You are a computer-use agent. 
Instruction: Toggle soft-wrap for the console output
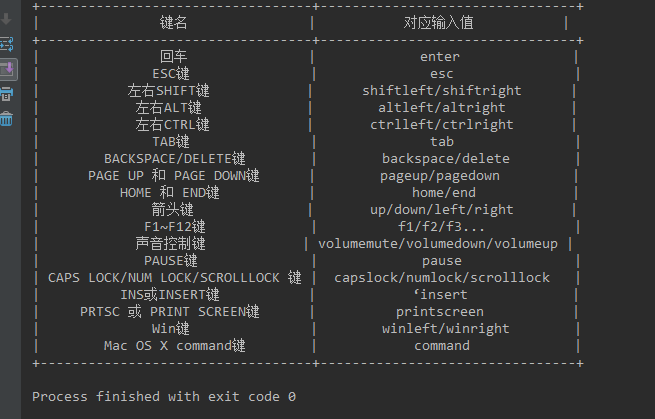click(6, 44)
